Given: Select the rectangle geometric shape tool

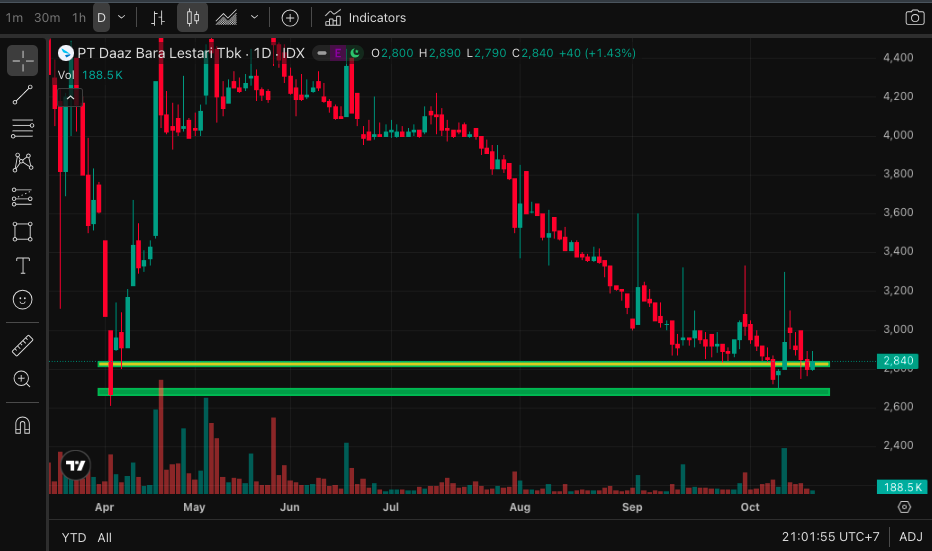Looking at the screenshot, I should 23,231.
